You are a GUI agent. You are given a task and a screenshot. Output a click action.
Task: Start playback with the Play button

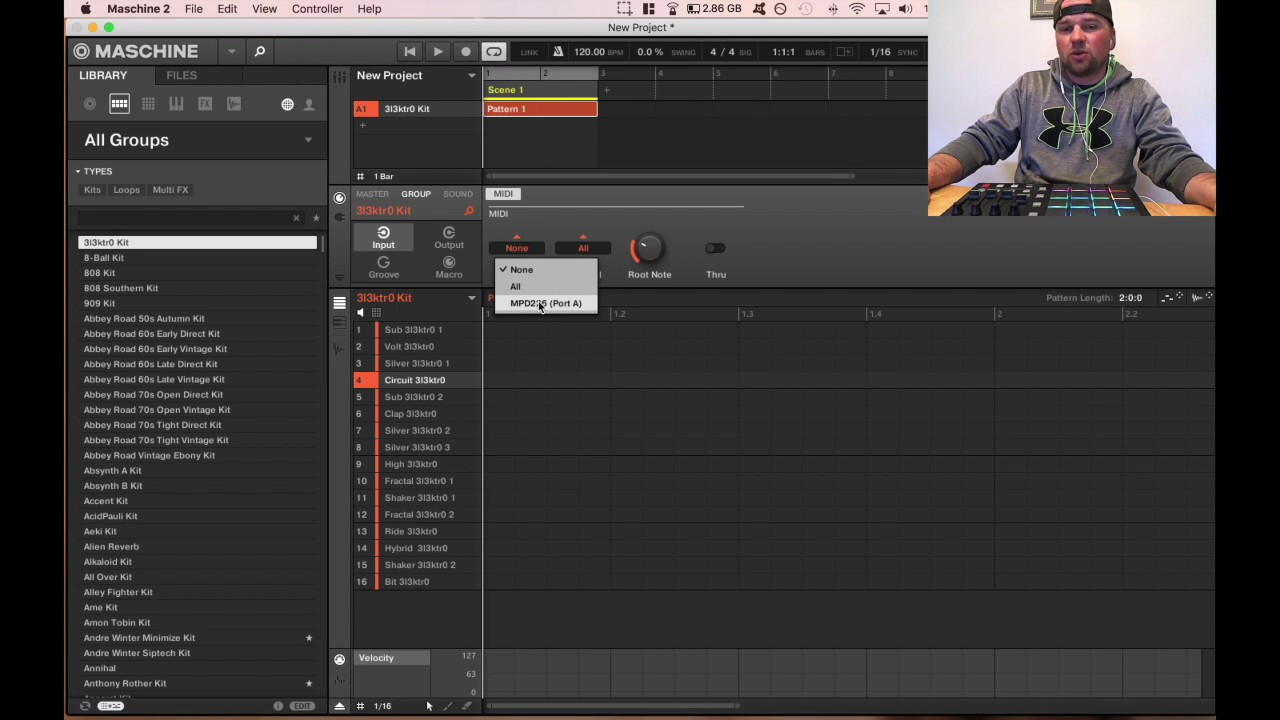[437, 51]
